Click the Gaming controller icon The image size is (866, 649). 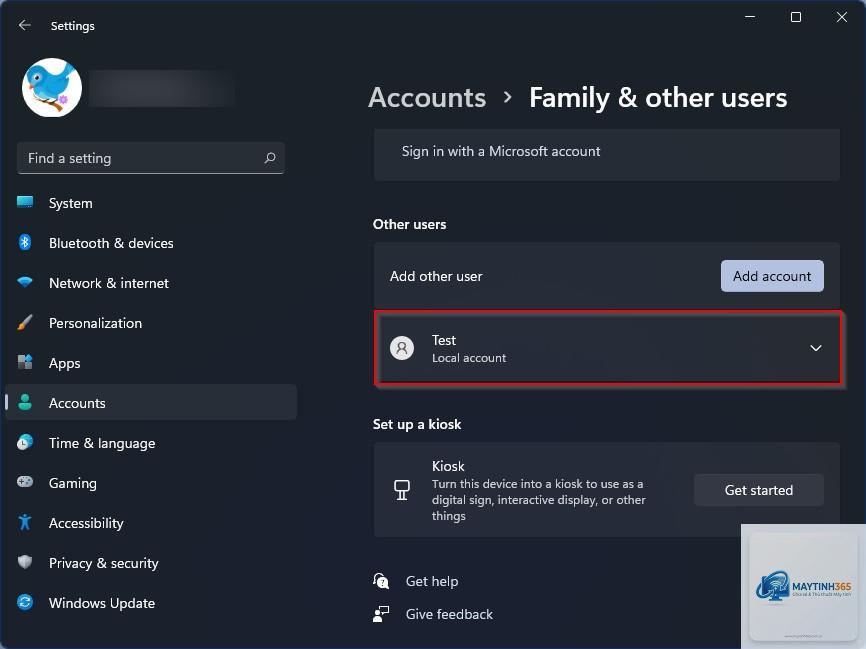pos(25,482)
